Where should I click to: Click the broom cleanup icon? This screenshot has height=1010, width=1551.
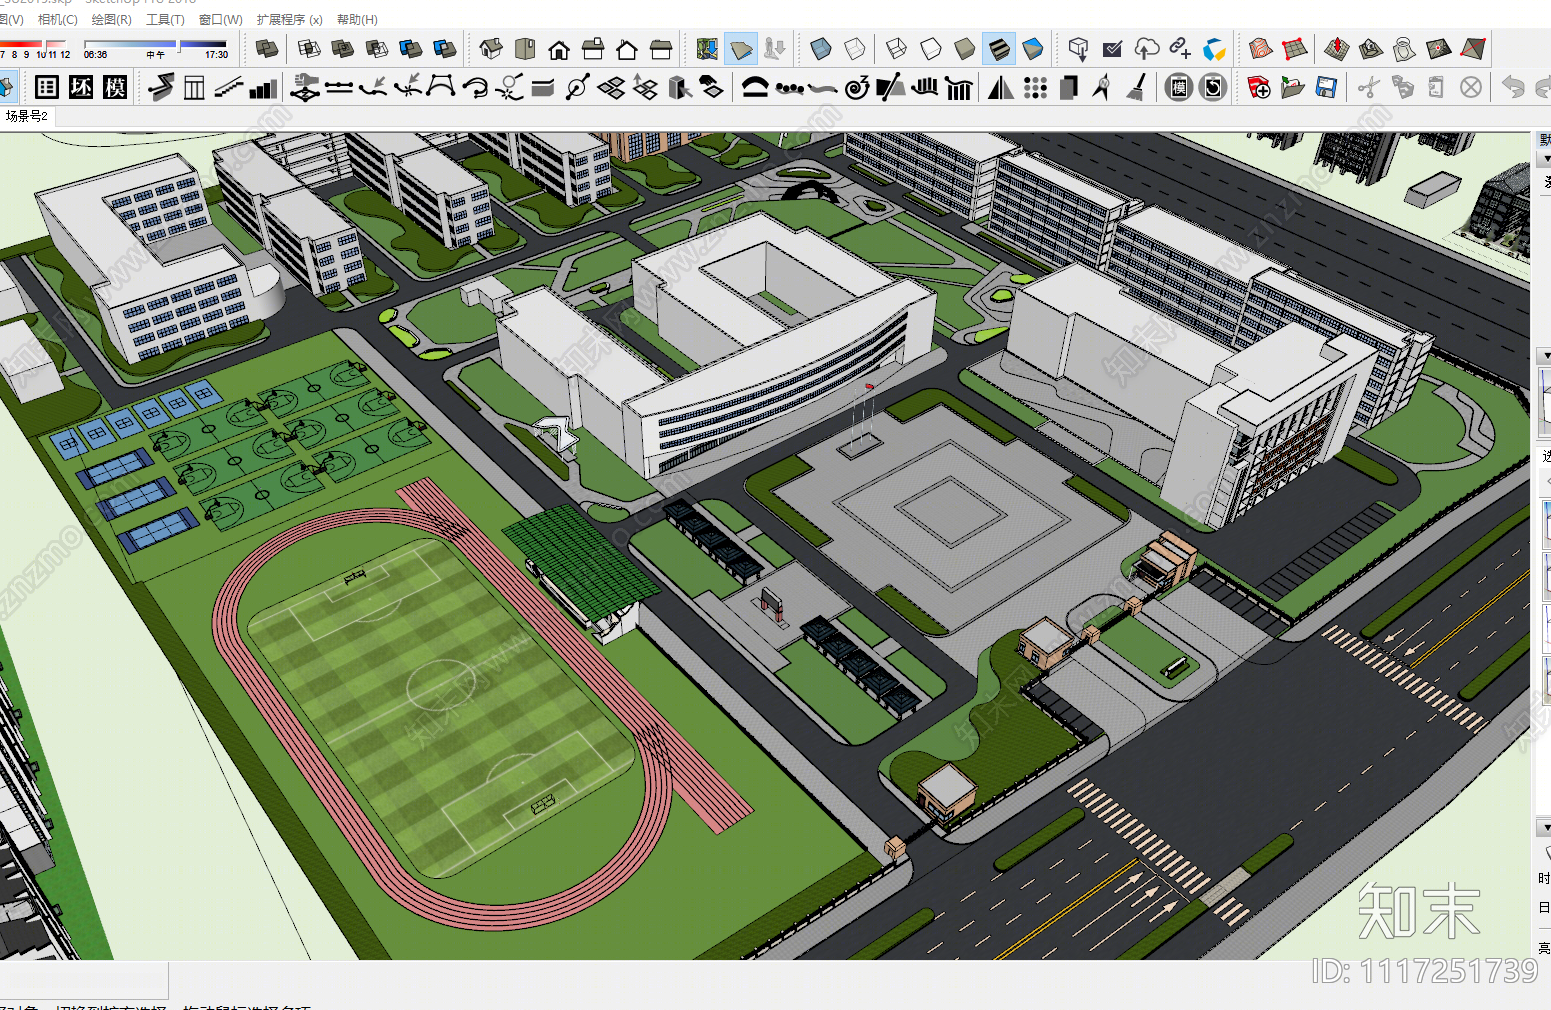tap(1136, 88)
